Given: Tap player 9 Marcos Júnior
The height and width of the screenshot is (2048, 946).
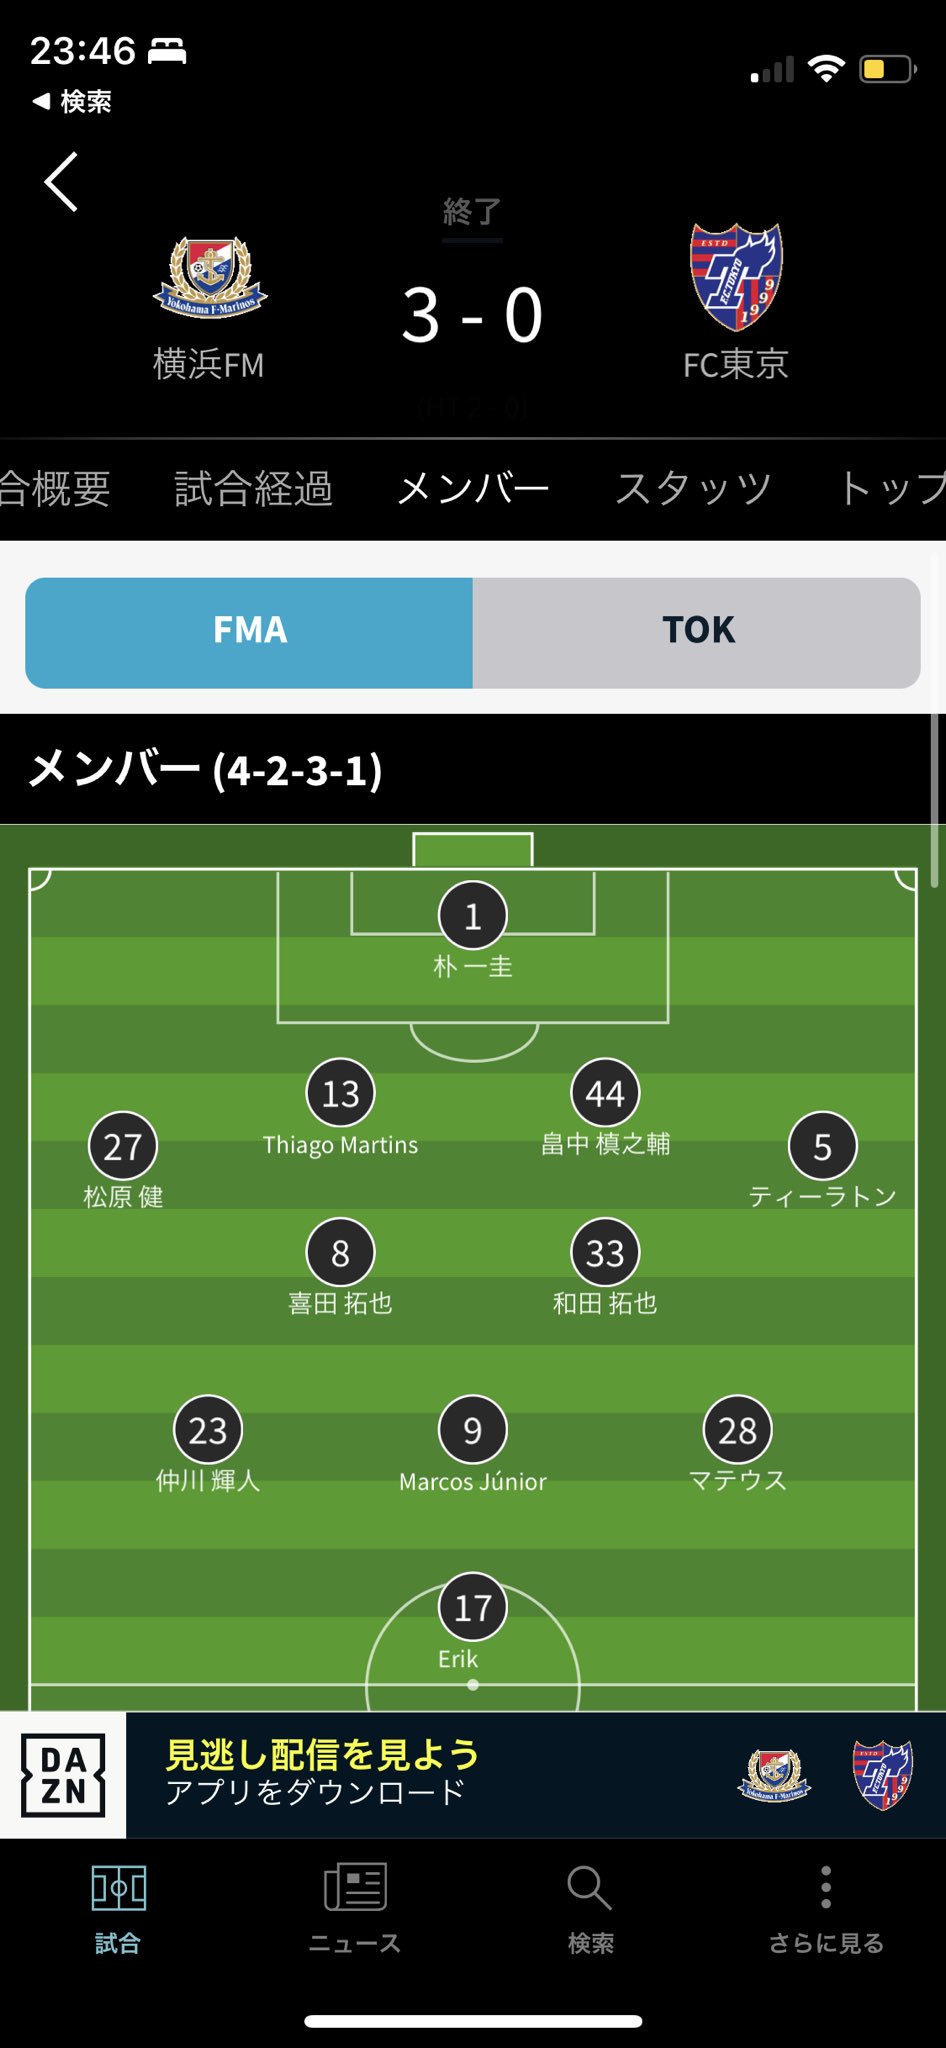Looking at the screenshot, I should pos(473,1430).
